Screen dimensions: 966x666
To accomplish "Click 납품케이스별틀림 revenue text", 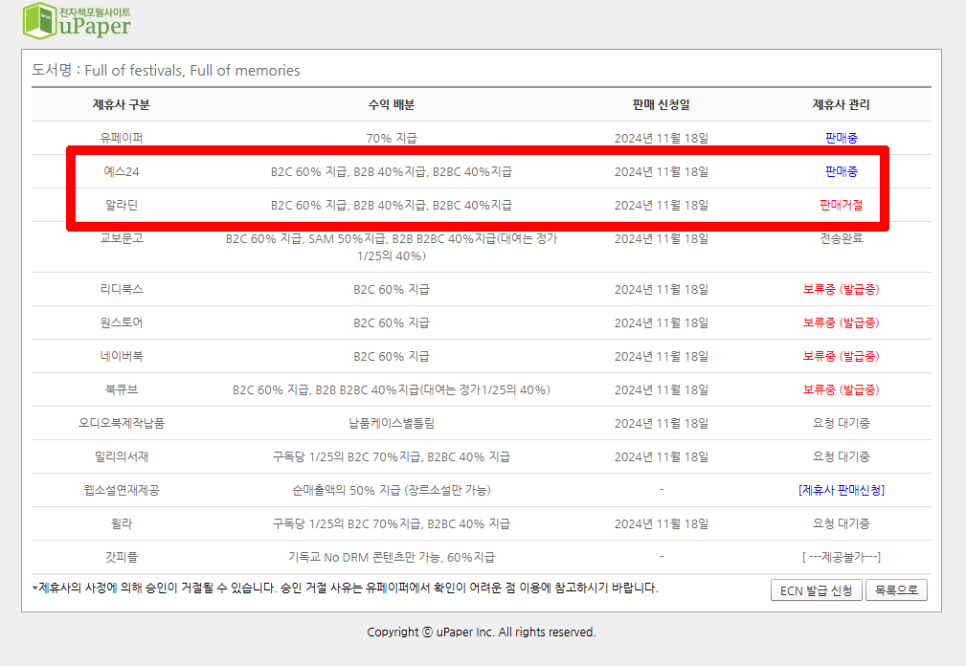I will click(391, 423).
